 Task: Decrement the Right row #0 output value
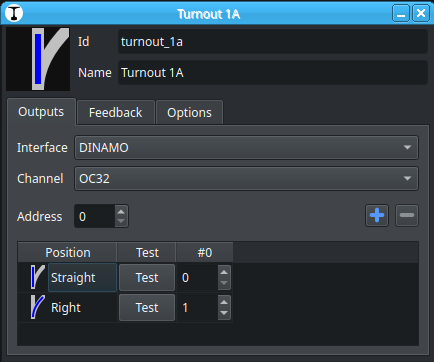[x=224, y=313]
